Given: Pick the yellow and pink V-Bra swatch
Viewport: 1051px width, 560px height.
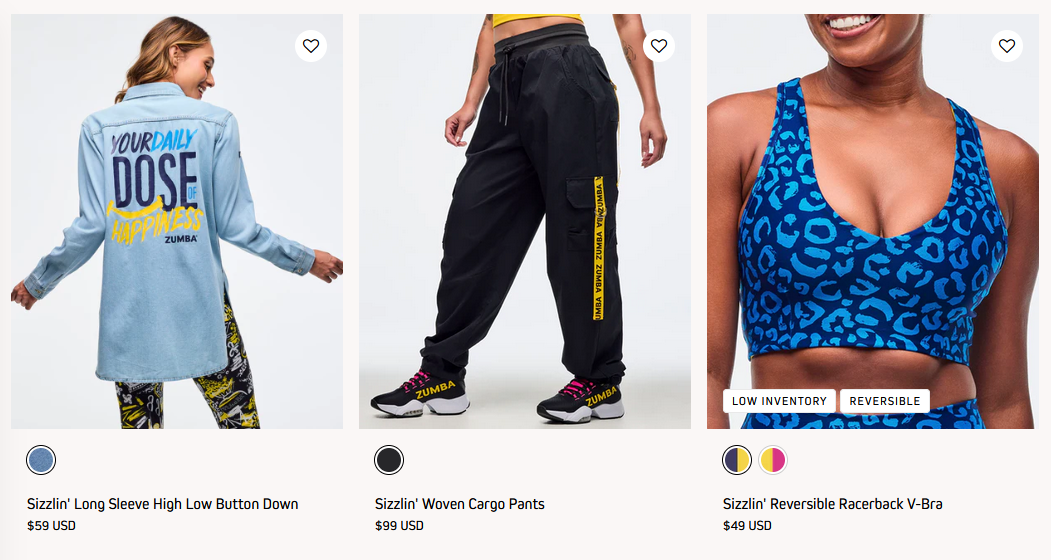Looking at the screenshot, I should (x=773, y=460).
